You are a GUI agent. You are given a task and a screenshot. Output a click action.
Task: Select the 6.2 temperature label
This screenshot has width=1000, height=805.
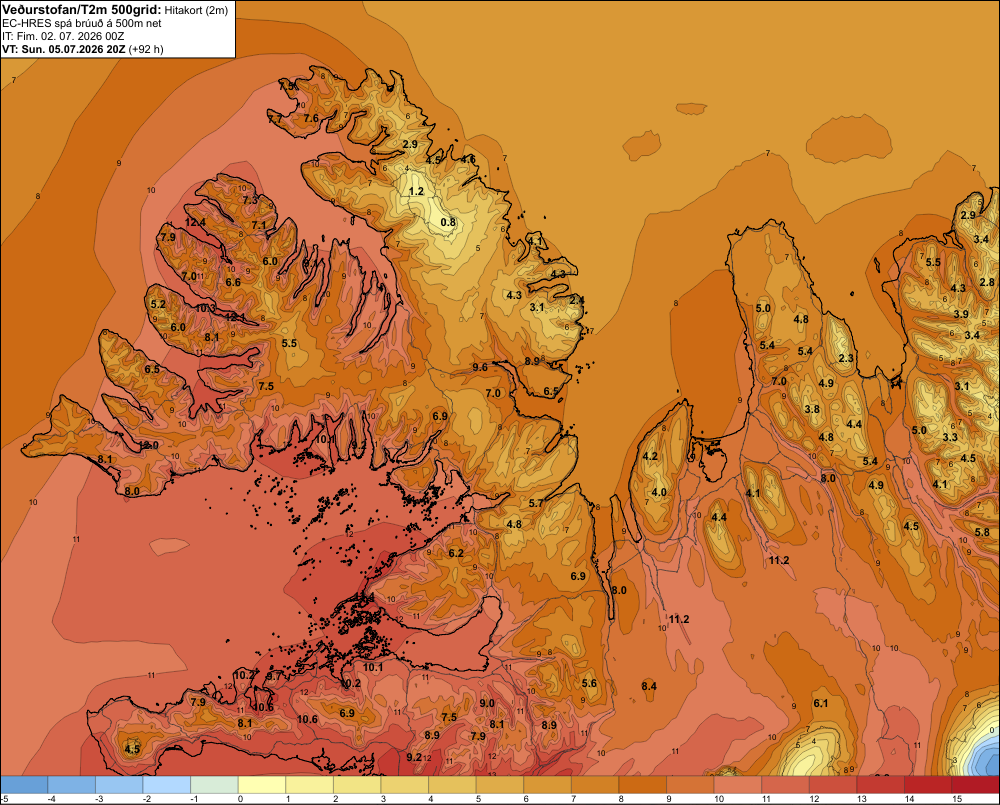456,553
